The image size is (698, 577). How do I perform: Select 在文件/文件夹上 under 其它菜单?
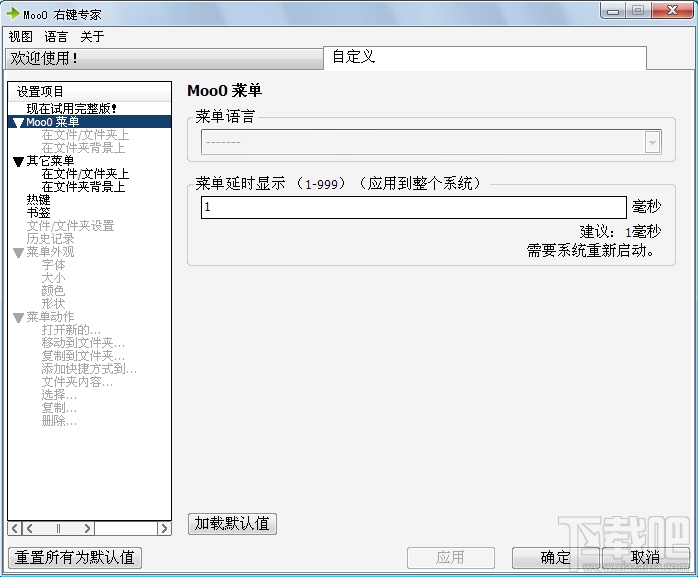[x=85, y=174]
